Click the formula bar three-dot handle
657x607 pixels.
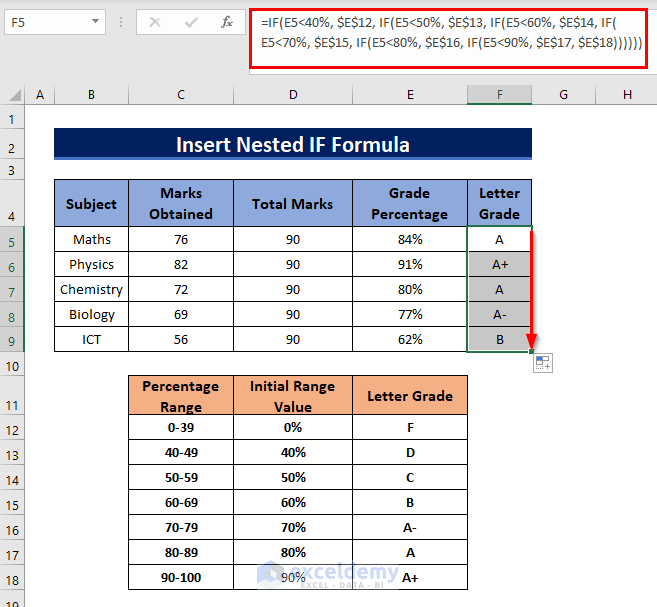121,22
